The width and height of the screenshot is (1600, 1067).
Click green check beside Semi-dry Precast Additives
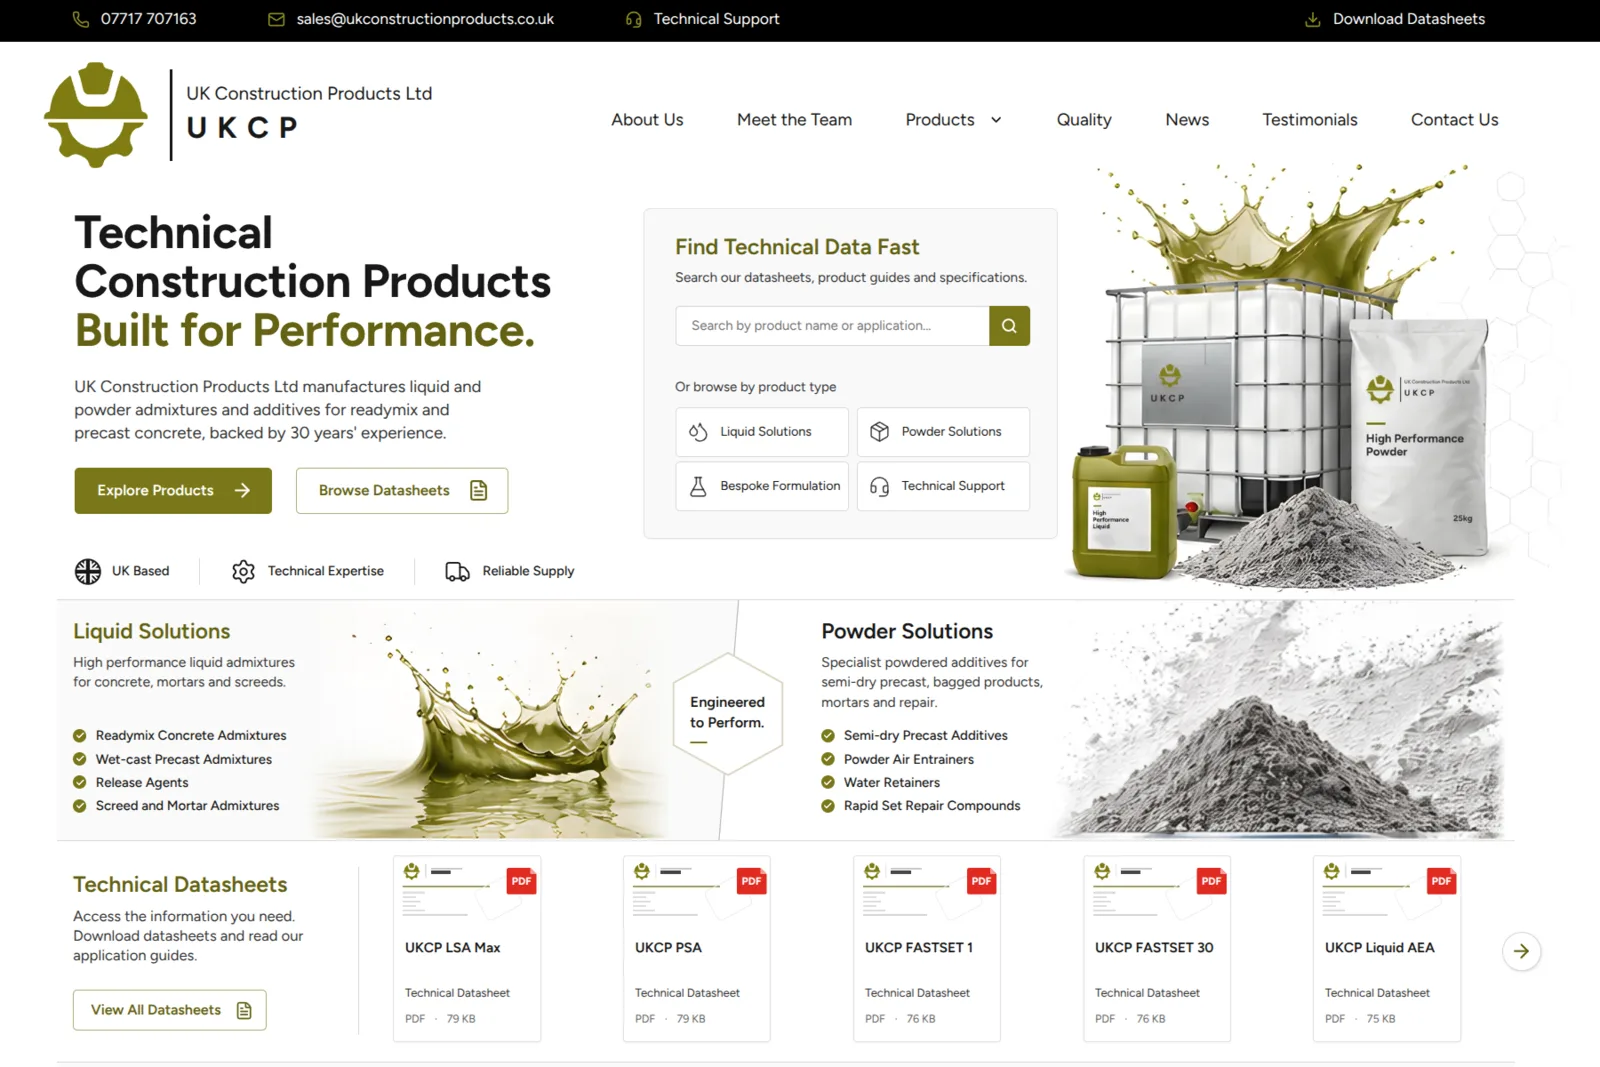click(x=828, y=736)
